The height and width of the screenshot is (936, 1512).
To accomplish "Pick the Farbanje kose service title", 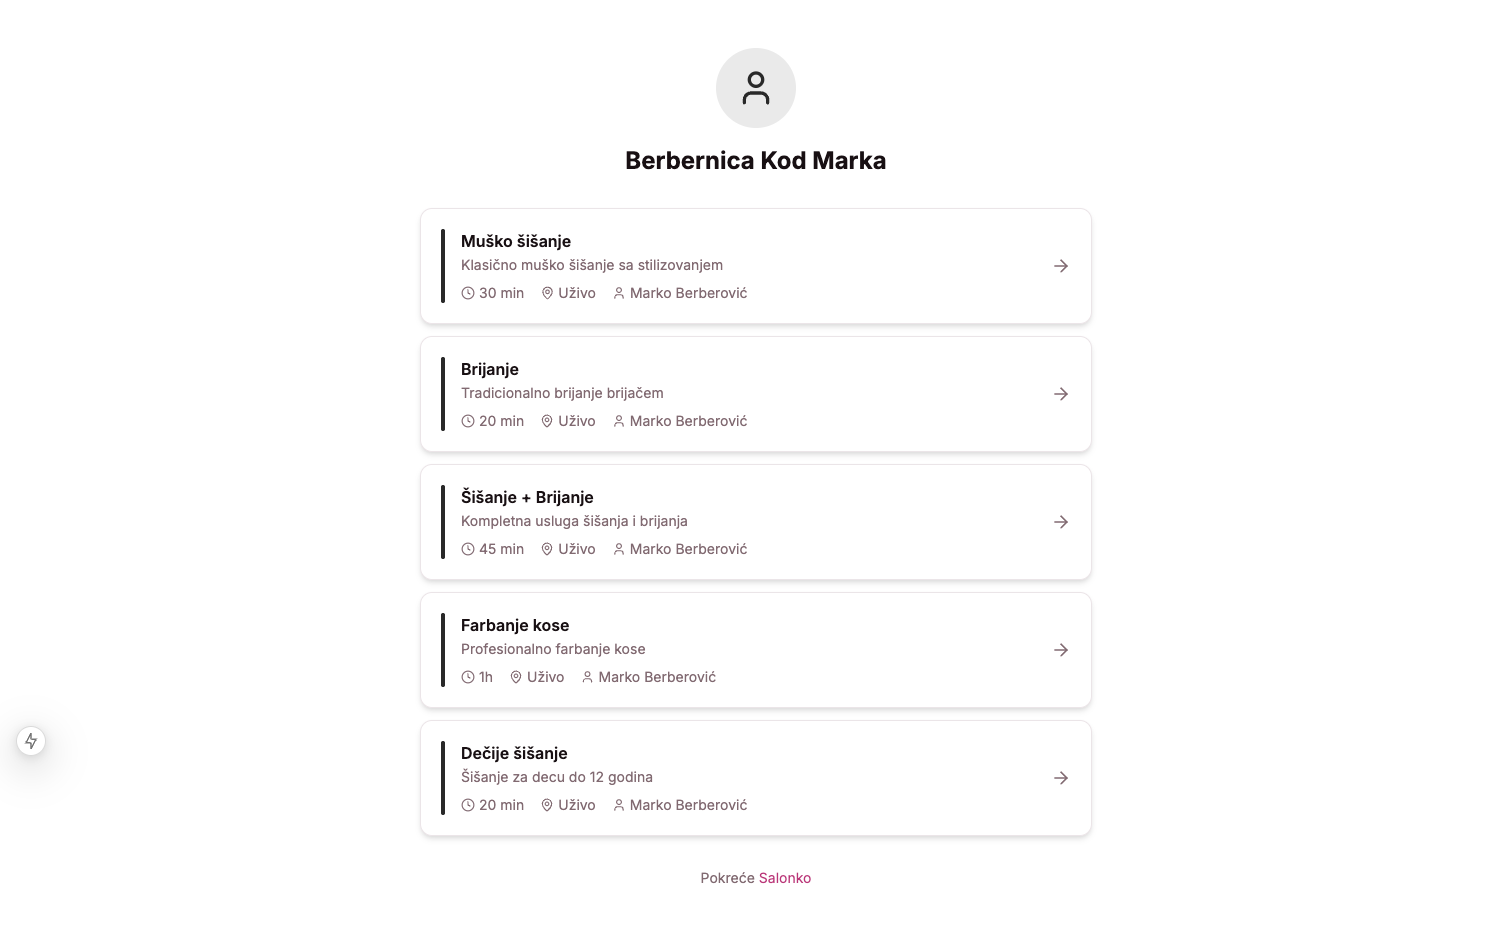I will [514, 625].
